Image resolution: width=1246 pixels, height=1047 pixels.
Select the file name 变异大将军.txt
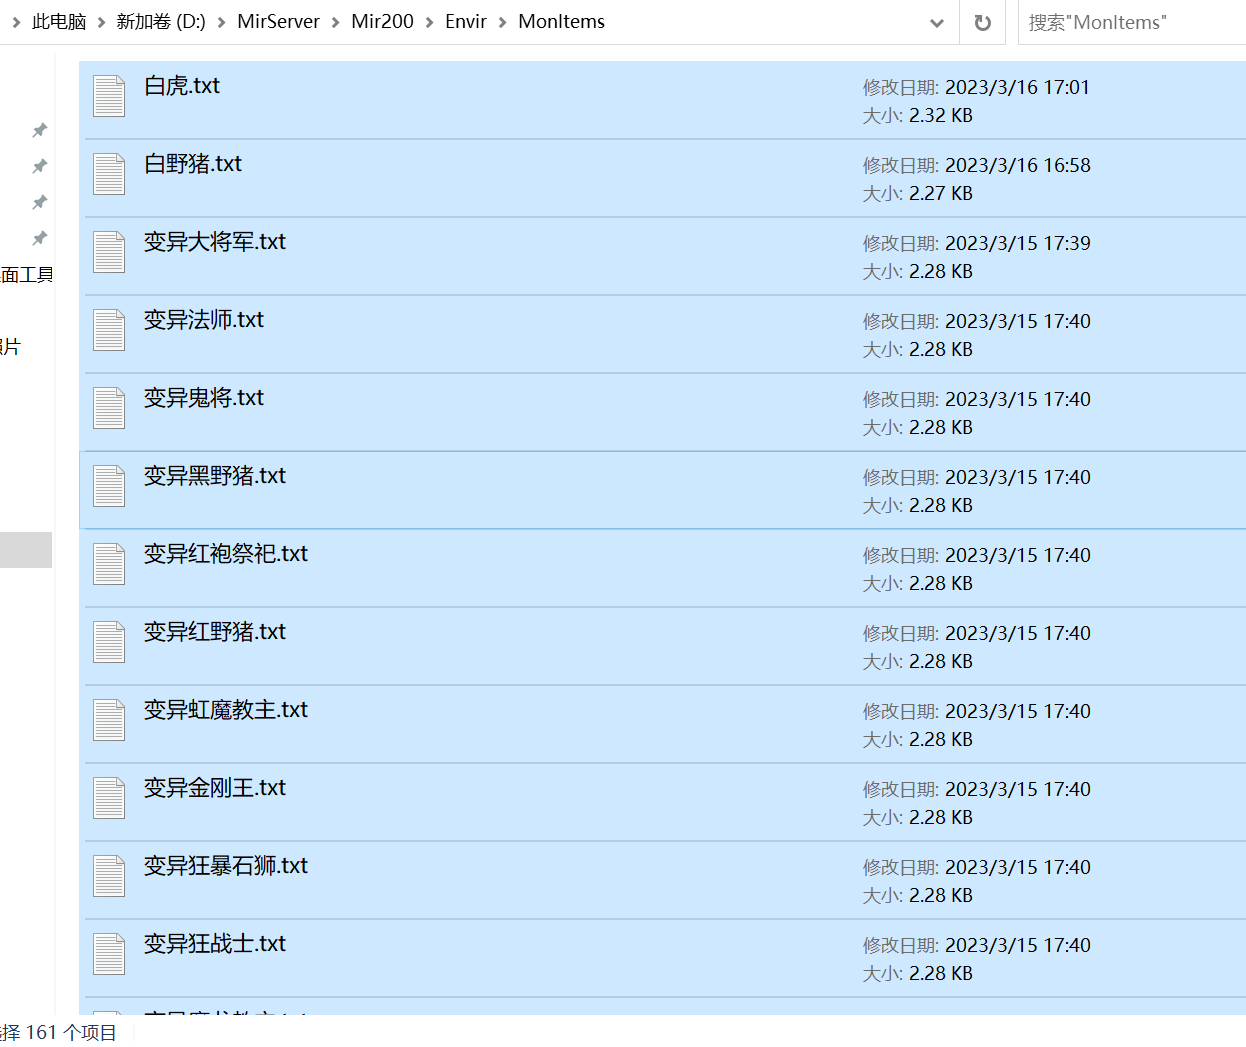(215, 242)
